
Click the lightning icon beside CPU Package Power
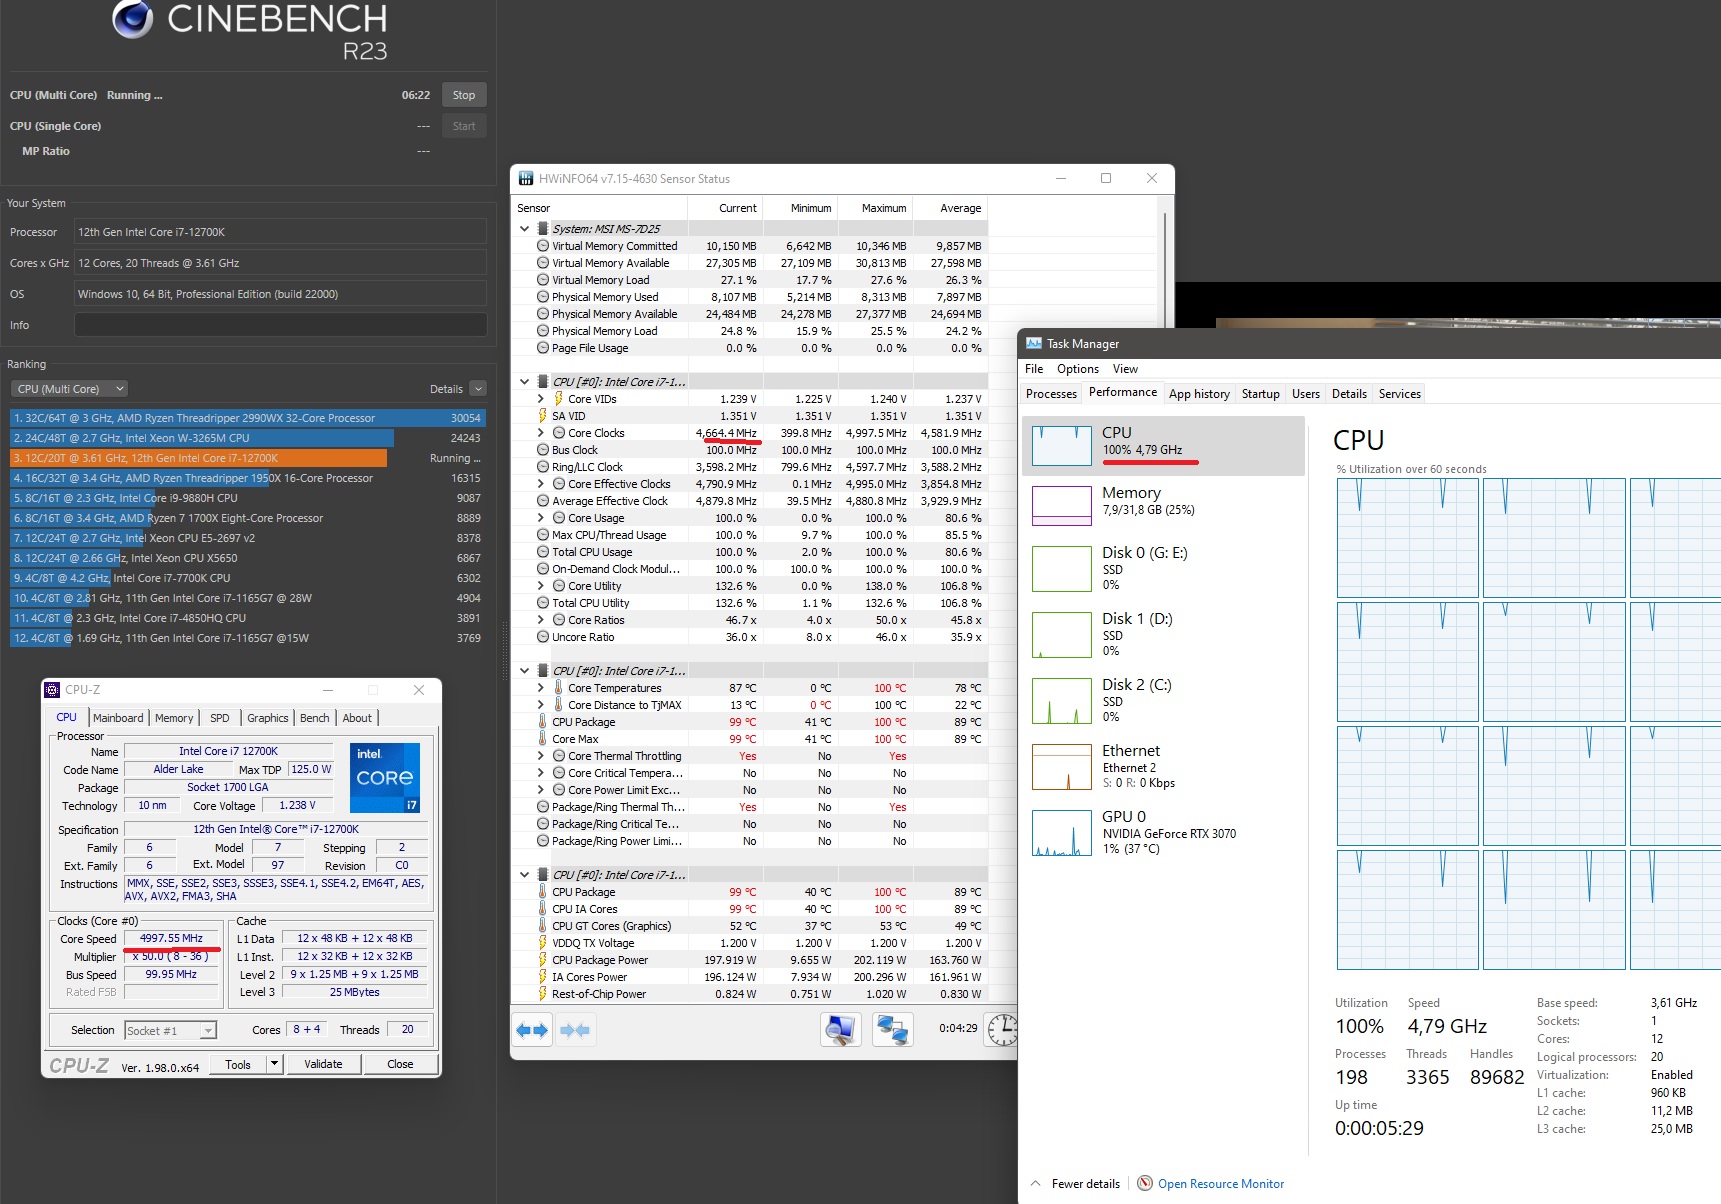[x=543, y=960]
